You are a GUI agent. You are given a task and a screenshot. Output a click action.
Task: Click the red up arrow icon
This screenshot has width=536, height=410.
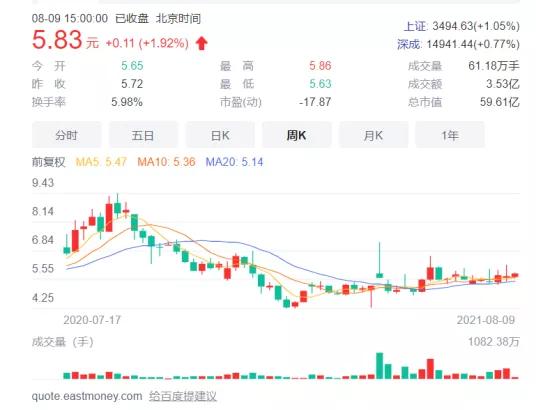click(x=202, y=44)
